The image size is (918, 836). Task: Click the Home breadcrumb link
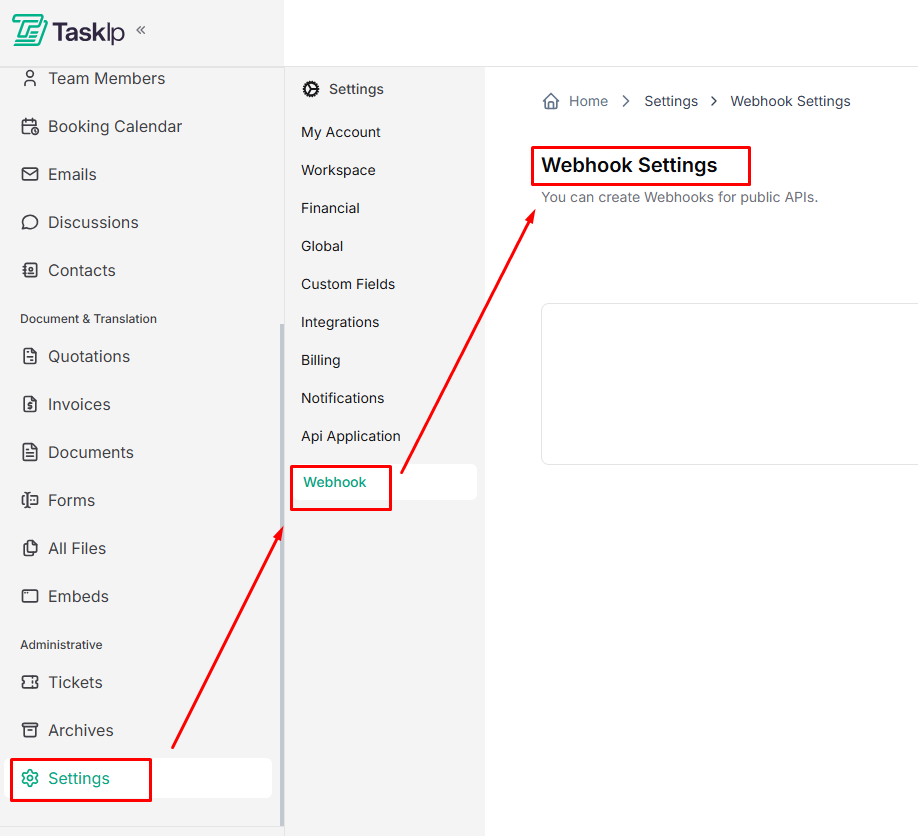click(588, 100)
